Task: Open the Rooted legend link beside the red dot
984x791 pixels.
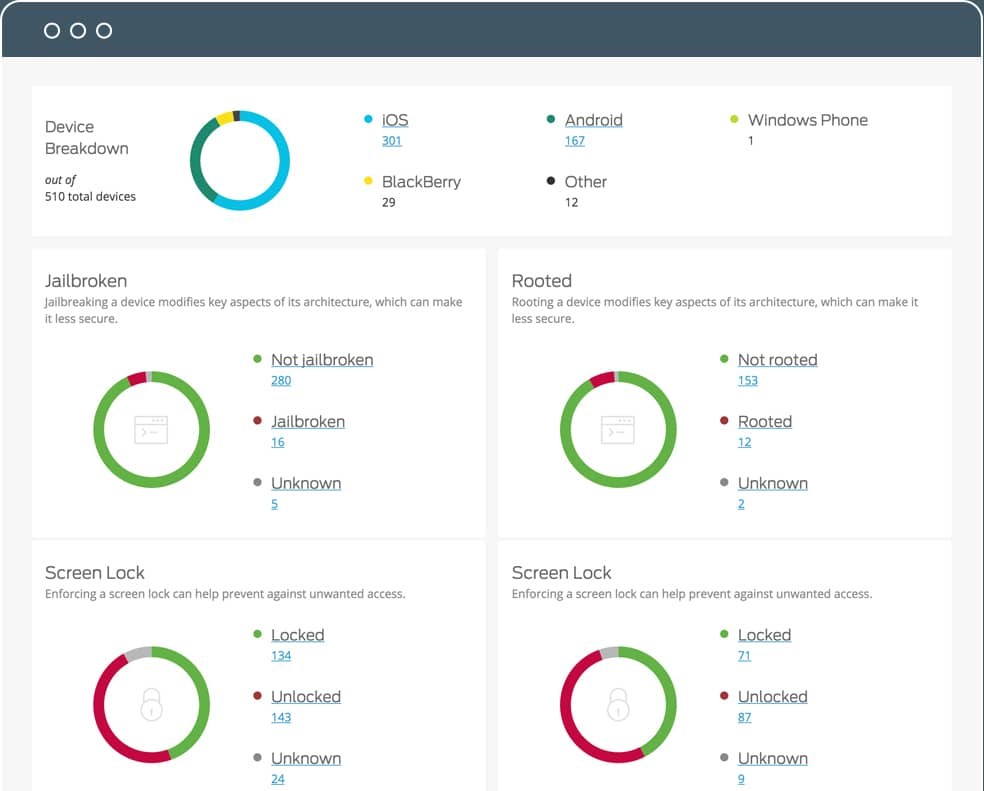Action: tap(765, 421)
